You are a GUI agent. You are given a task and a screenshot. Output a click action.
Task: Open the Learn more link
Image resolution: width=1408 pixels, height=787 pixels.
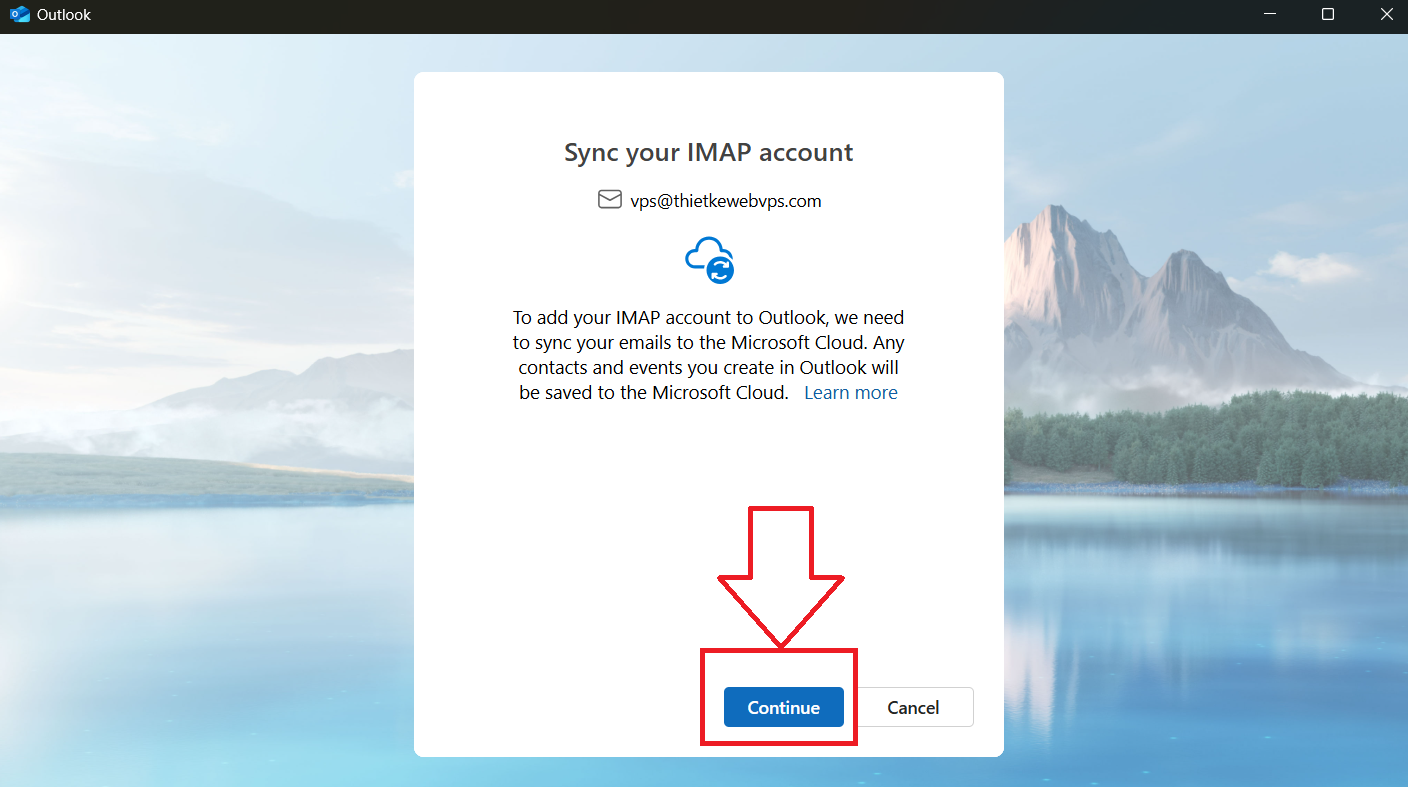[851, 393]
